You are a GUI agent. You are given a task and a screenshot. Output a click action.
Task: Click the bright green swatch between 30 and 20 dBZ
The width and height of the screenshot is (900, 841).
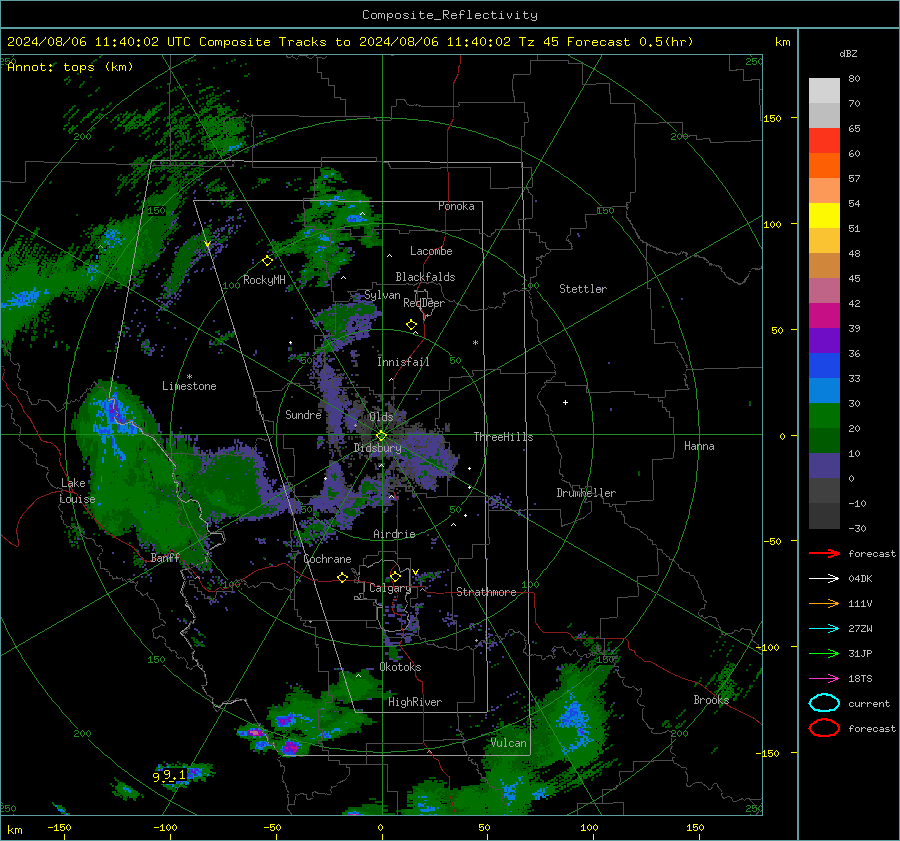[824, 416]
